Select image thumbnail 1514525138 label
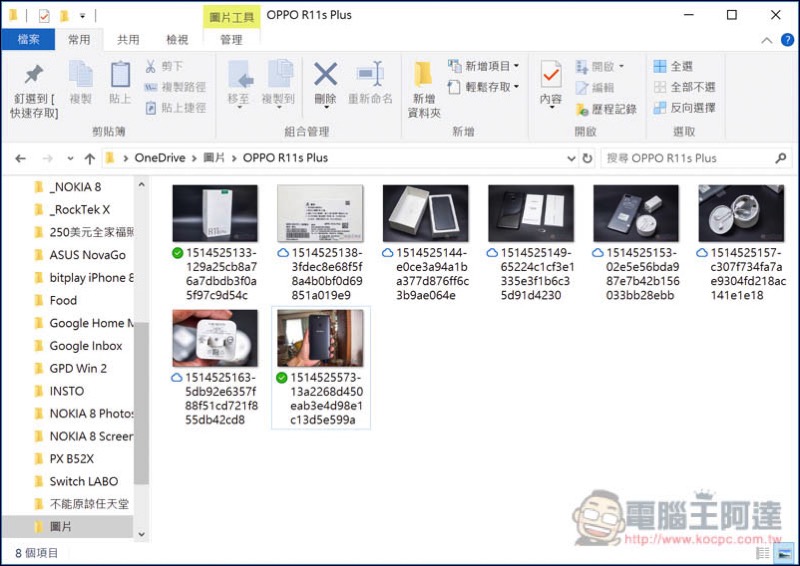 [320, 213]
